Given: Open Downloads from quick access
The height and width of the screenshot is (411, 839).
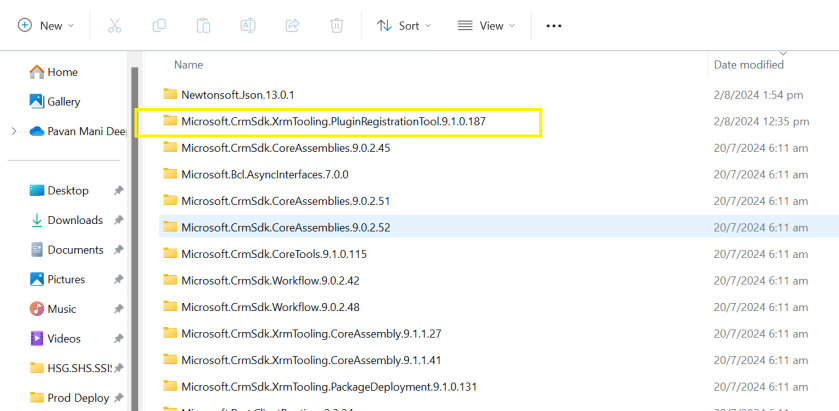Looking at the screenshot, I should [75, 220].
